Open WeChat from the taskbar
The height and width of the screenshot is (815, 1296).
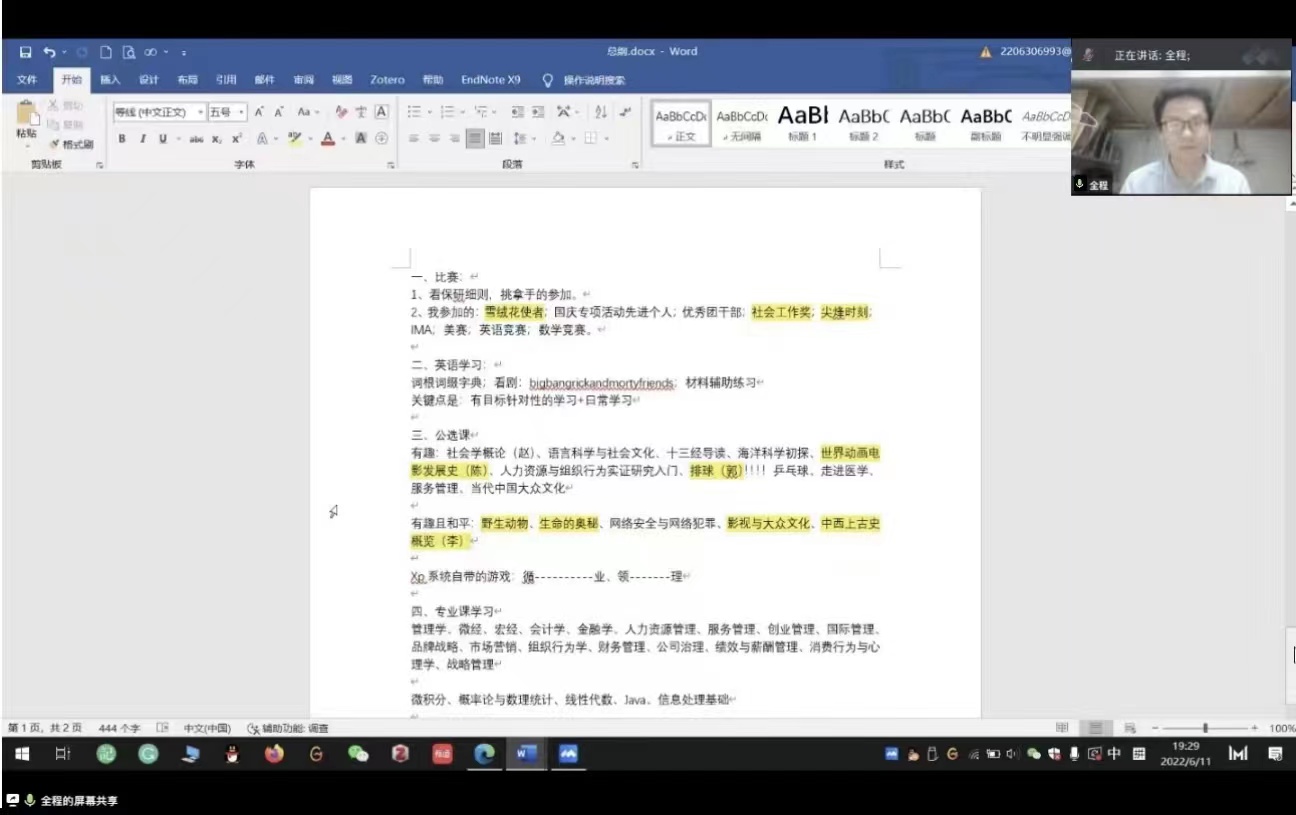click(x=358, y=754)
